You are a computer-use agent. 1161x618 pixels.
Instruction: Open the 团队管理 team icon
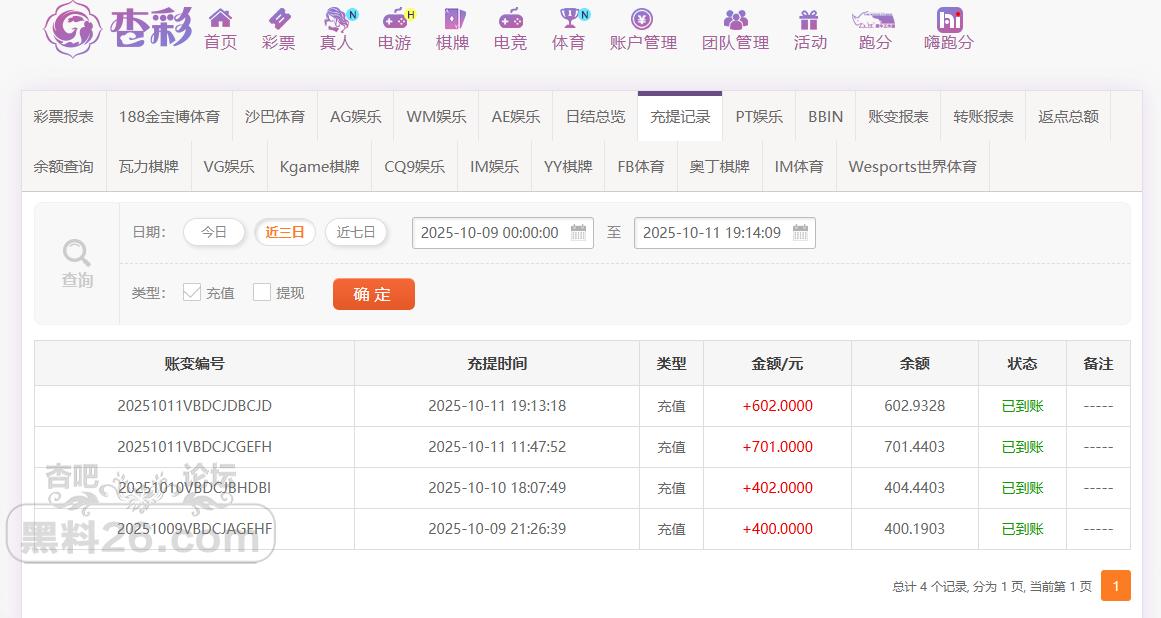coord(735,19)
